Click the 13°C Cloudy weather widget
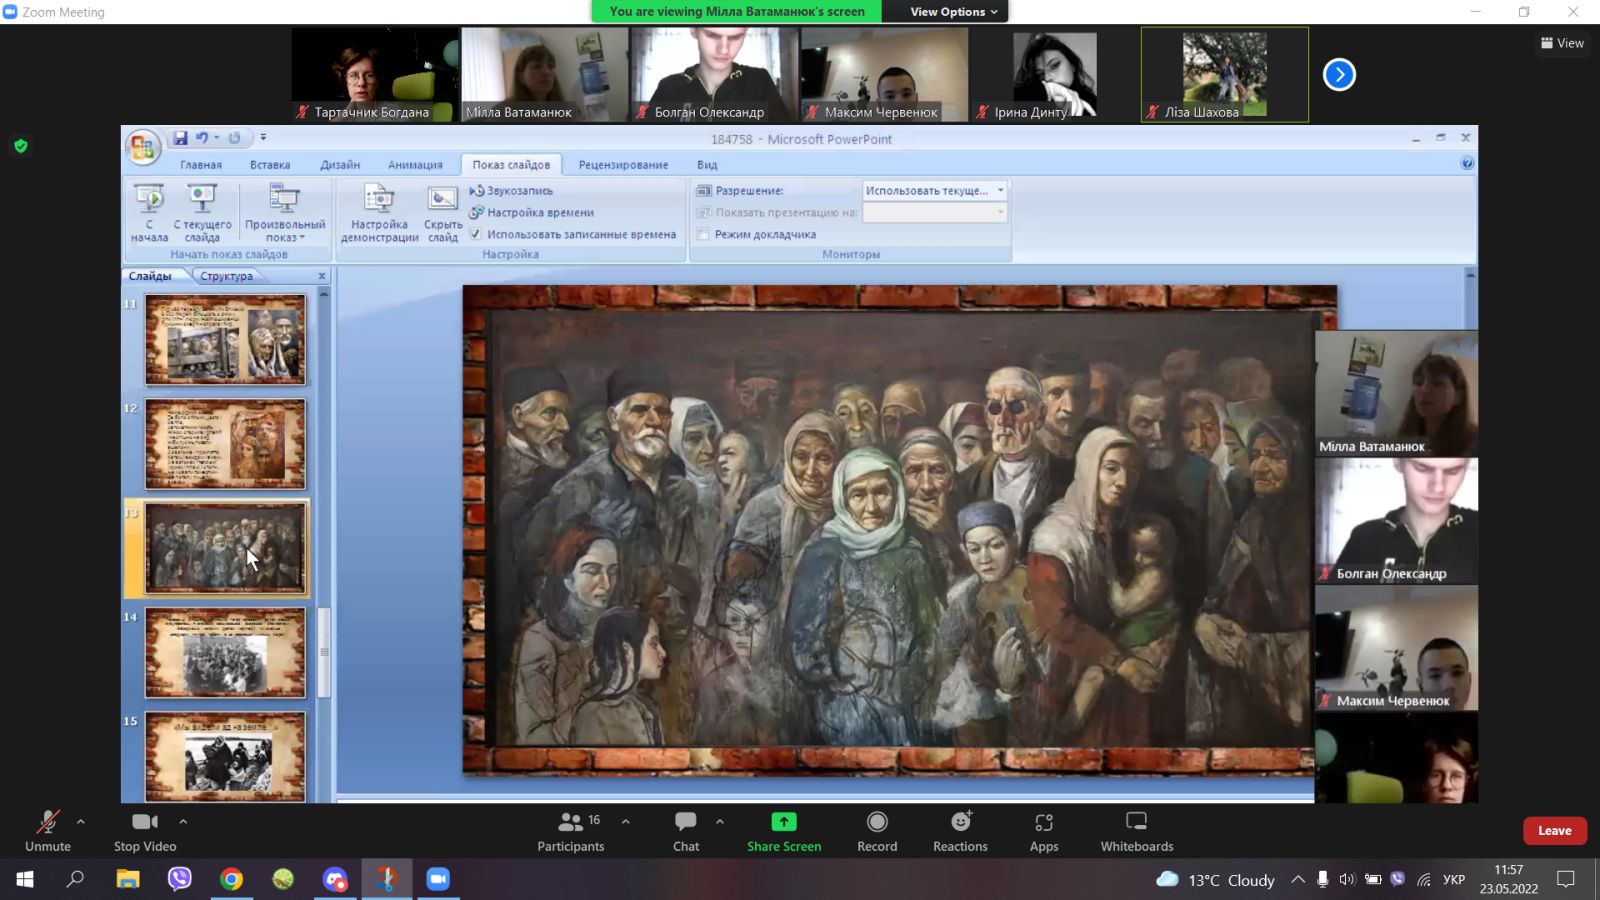 (x=1216, y=880)
